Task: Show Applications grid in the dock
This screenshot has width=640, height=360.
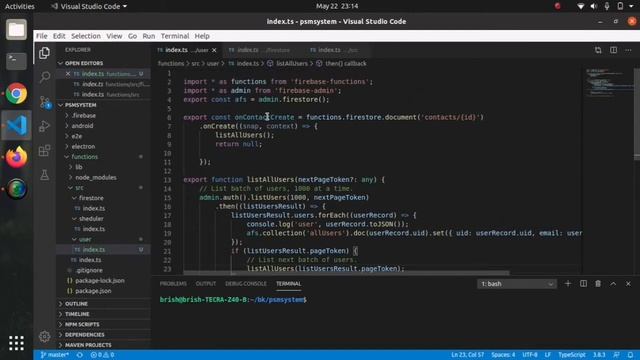Action: click(x=16, y=343)
